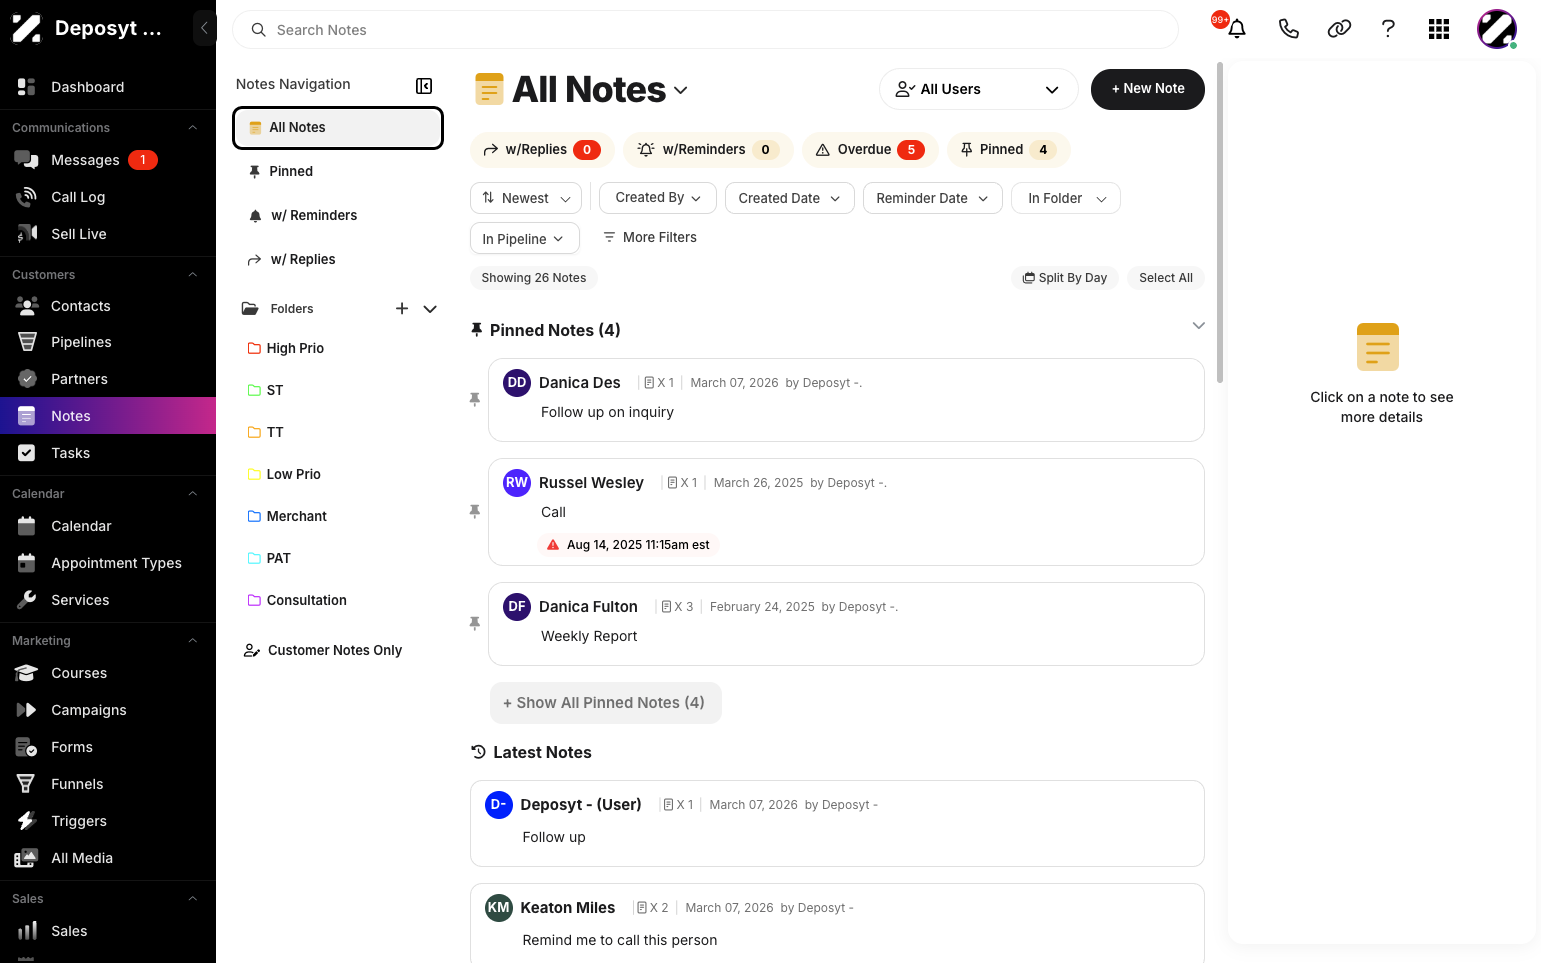Collapse the left sidebar arrow
Screen dimensions: 1541x963
pyautogui.click(x=204, y=28)
